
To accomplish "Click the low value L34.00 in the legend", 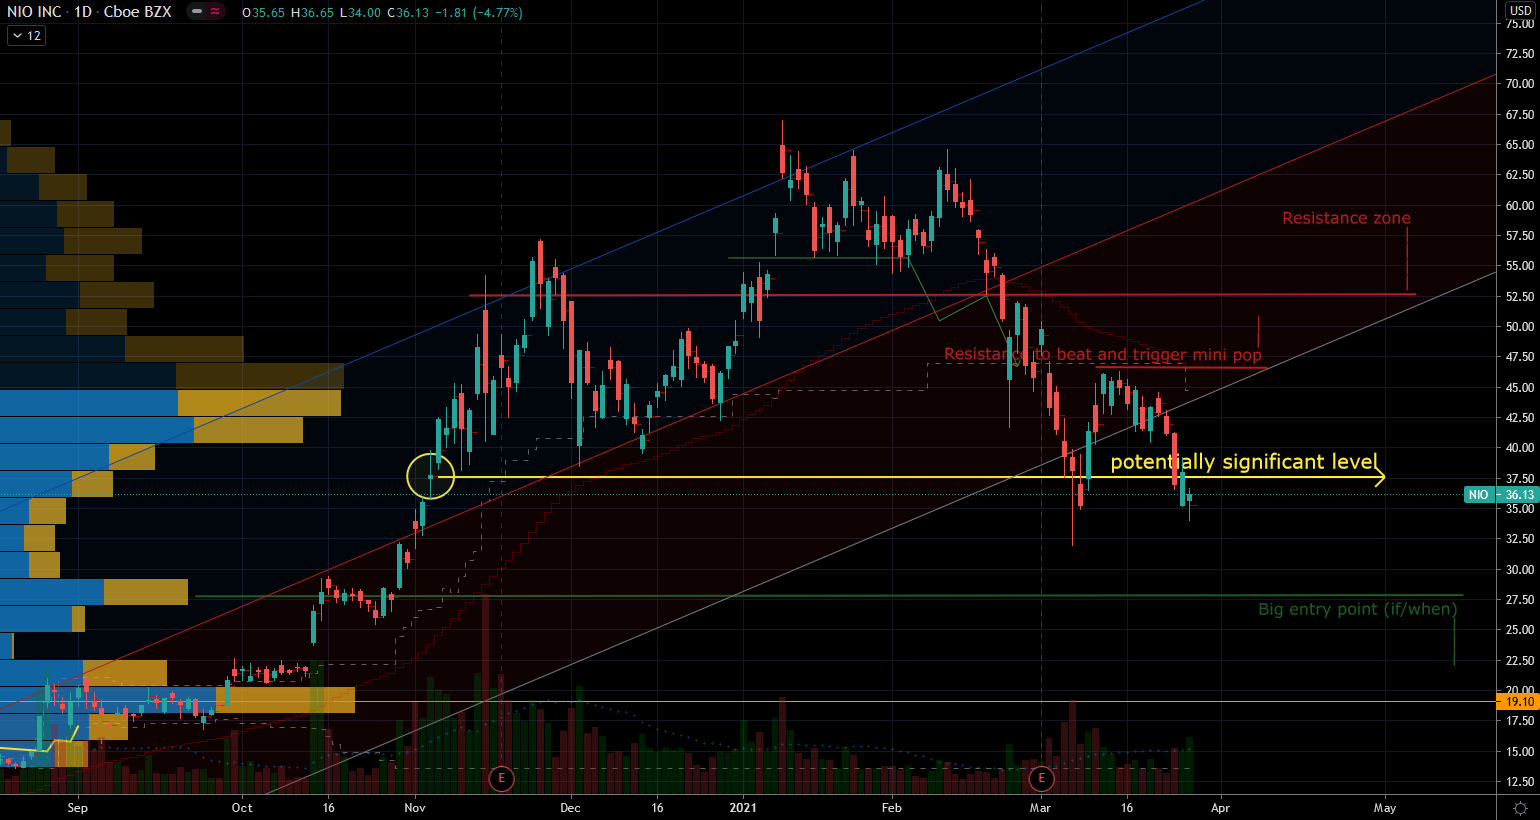I will [360, 12].
